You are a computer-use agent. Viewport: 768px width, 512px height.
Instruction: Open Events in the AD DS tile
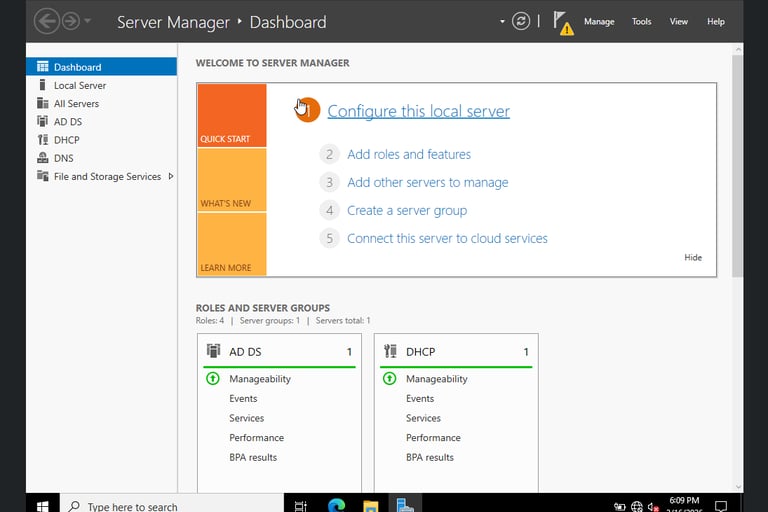243,398
